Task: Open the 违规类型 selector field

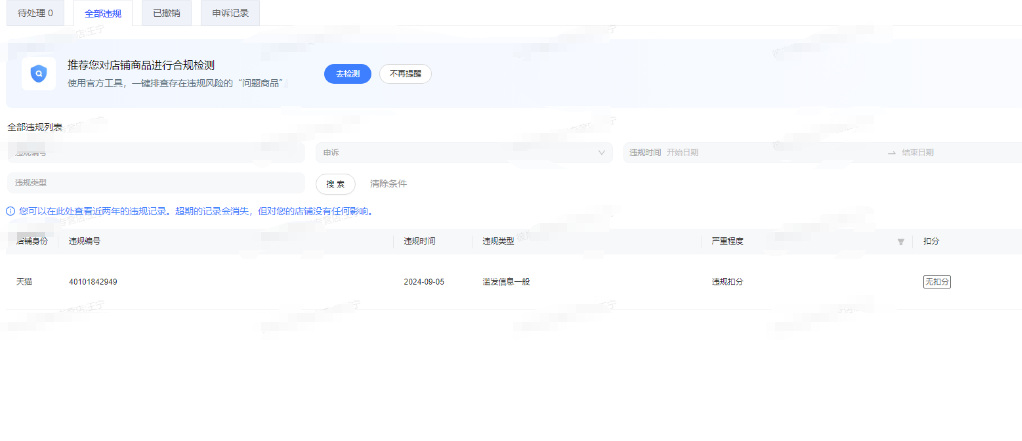Action: coord(155,183)
